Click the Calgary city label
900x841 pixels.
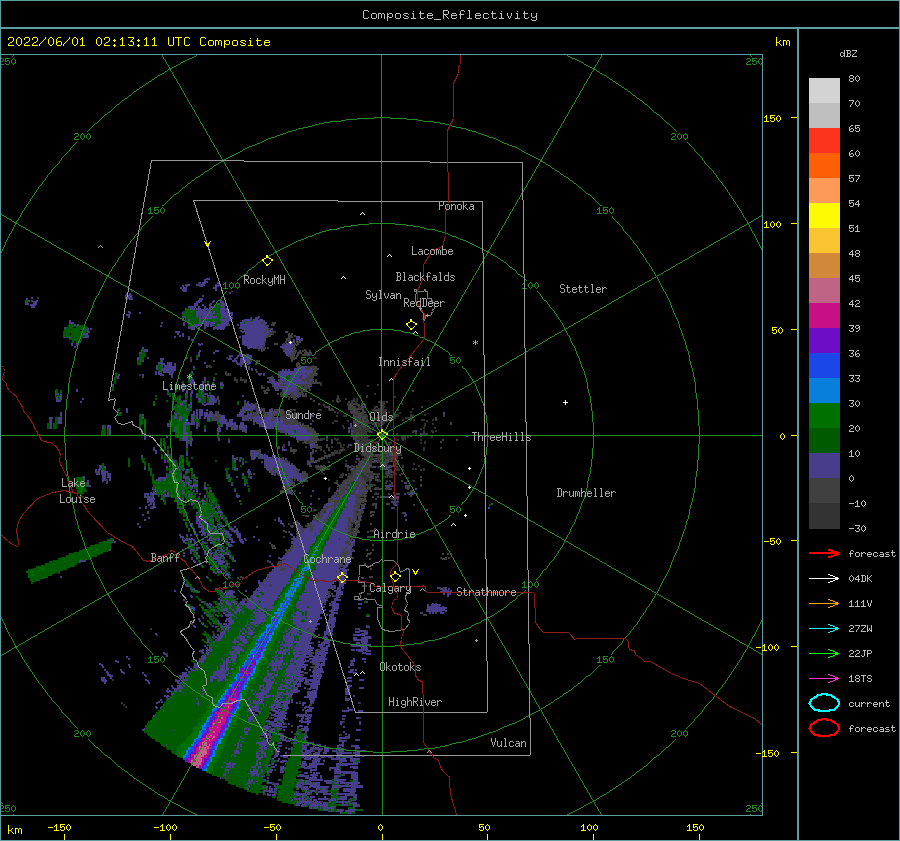(x=390, y=588)
